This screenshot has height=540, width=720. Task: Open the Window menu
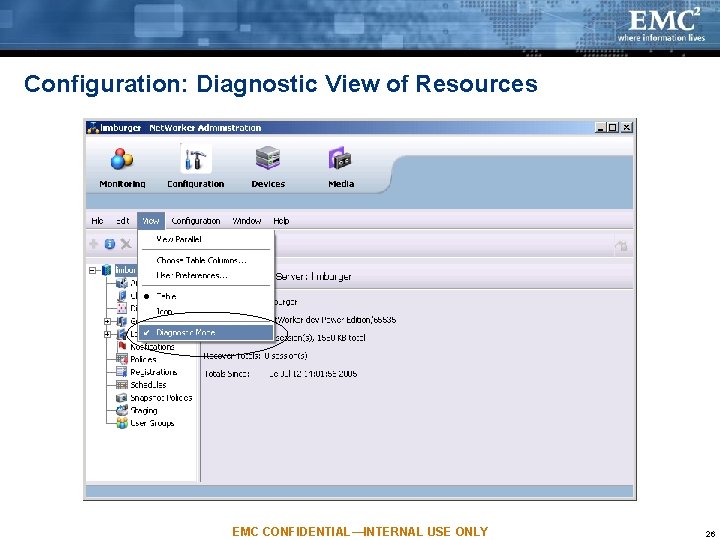point(247,221)
